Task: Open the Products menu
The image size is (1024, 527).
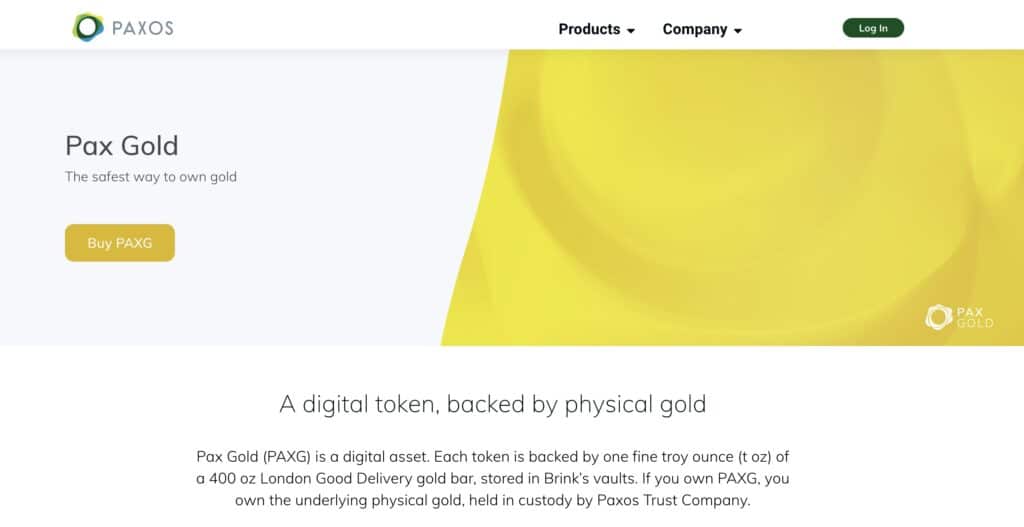Action: point(589,29)
